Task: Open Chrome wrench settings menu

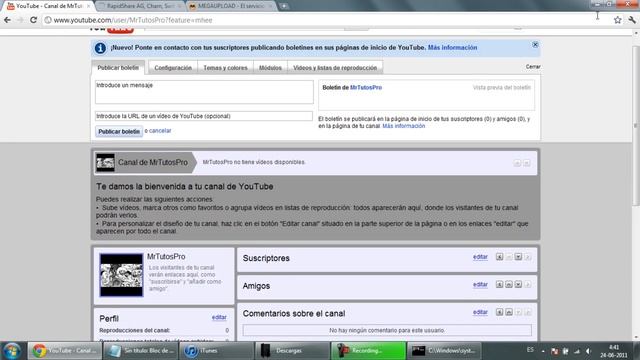Action: tap(632, 20)
